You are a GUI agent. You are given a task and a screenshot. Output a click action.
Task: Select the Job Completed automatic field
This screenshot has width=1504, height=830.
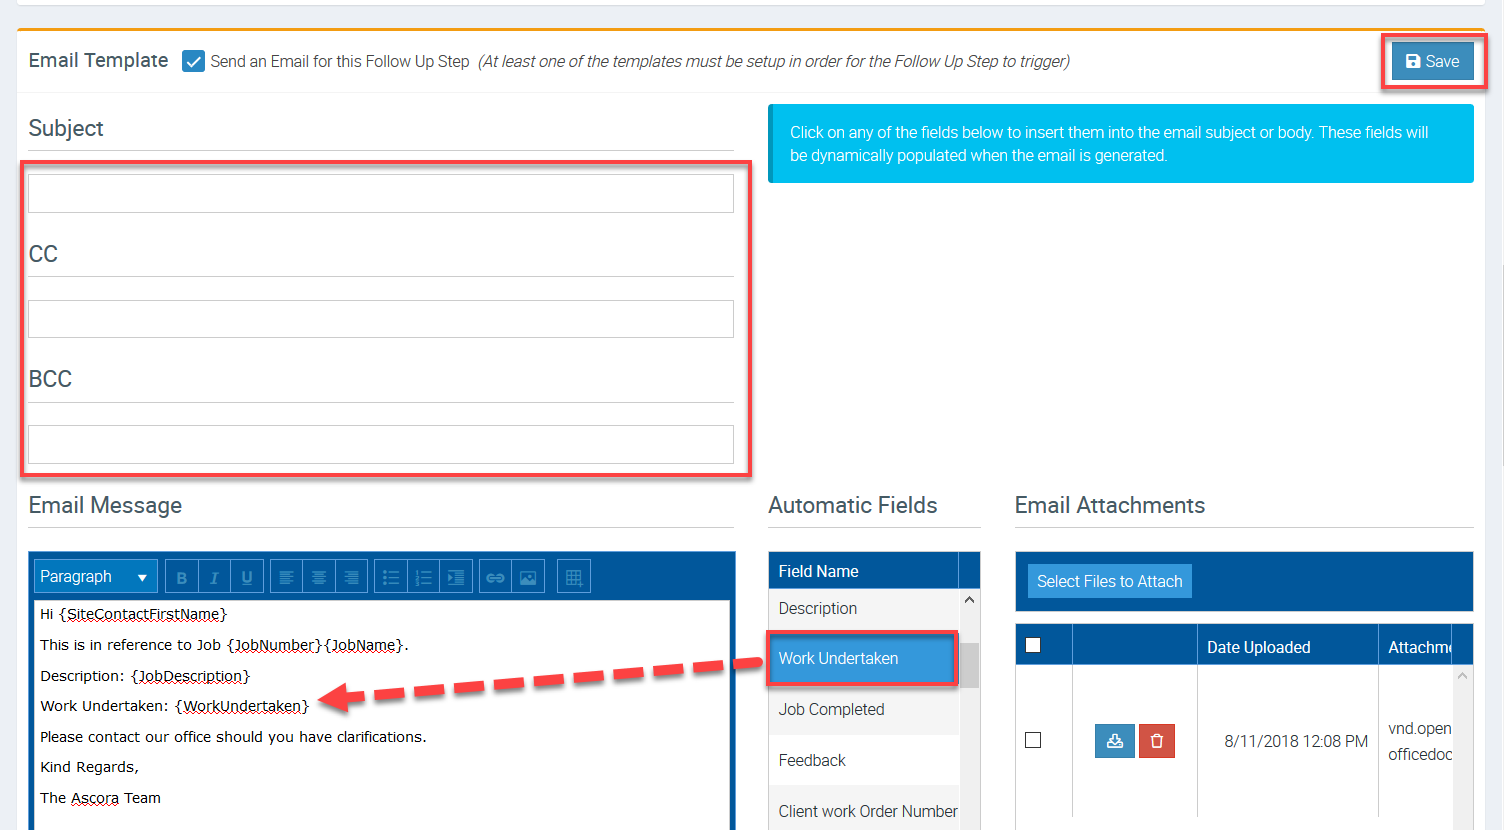click(x=832, y=709)
